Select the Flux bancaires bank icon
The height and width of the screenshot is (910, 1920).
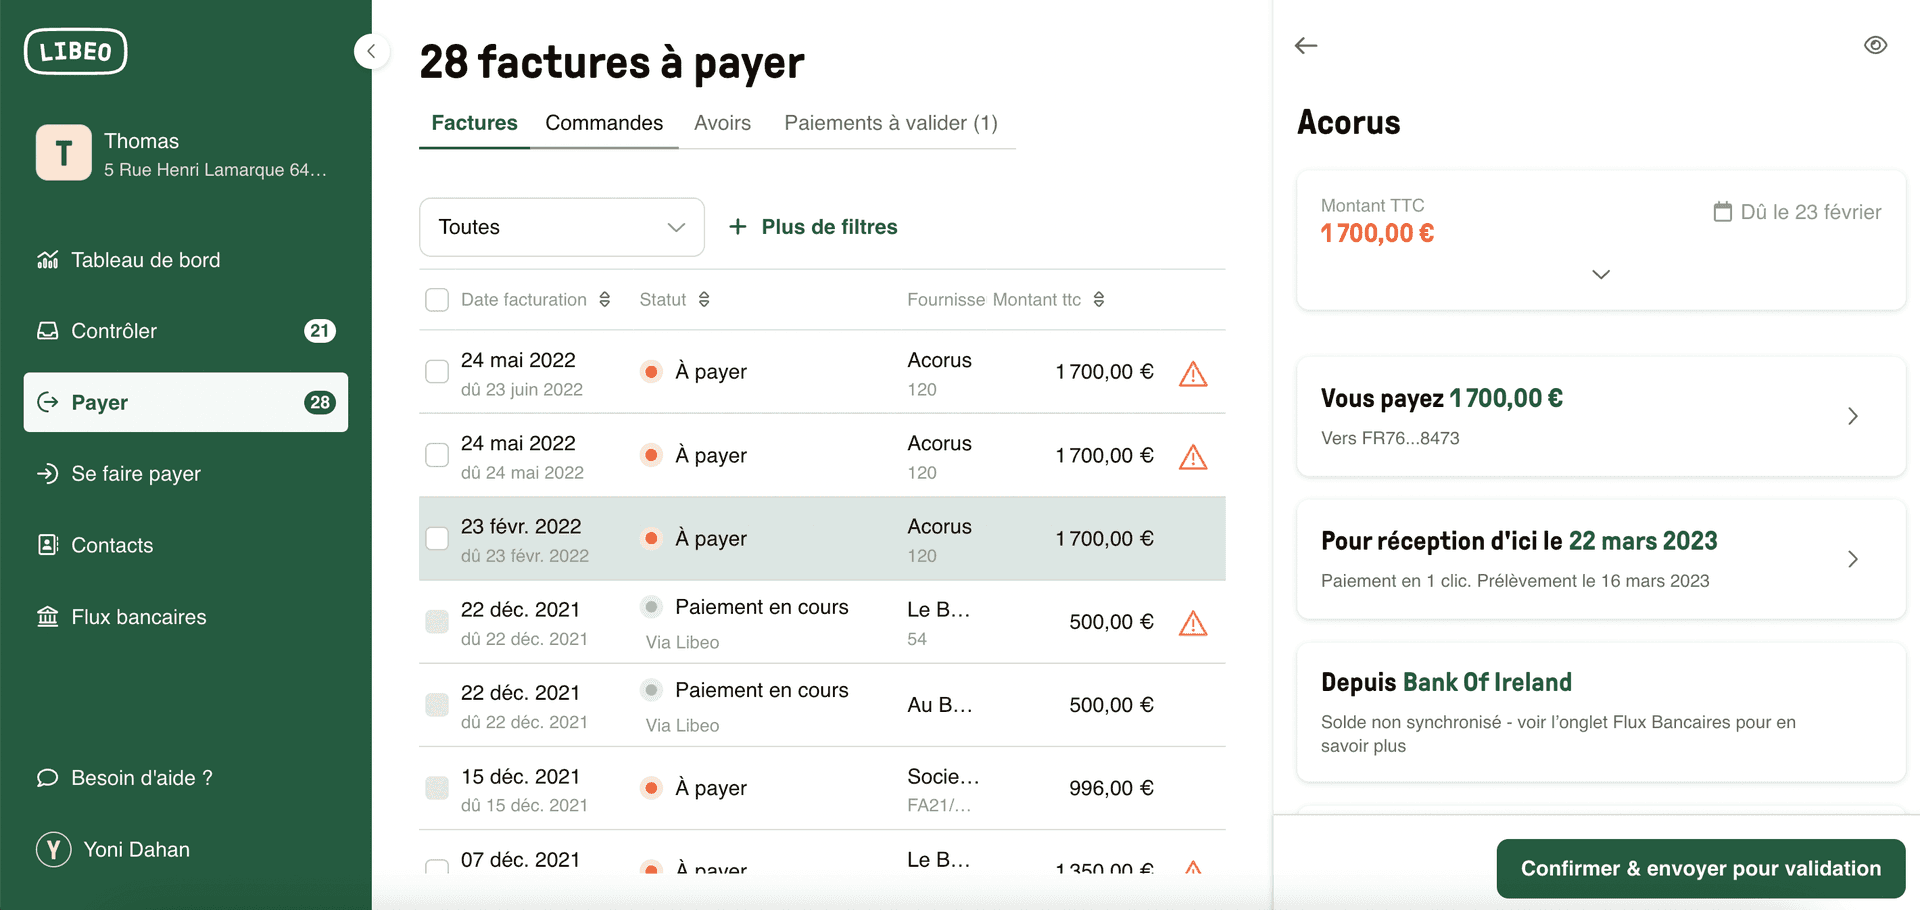(x=47, y=617)
